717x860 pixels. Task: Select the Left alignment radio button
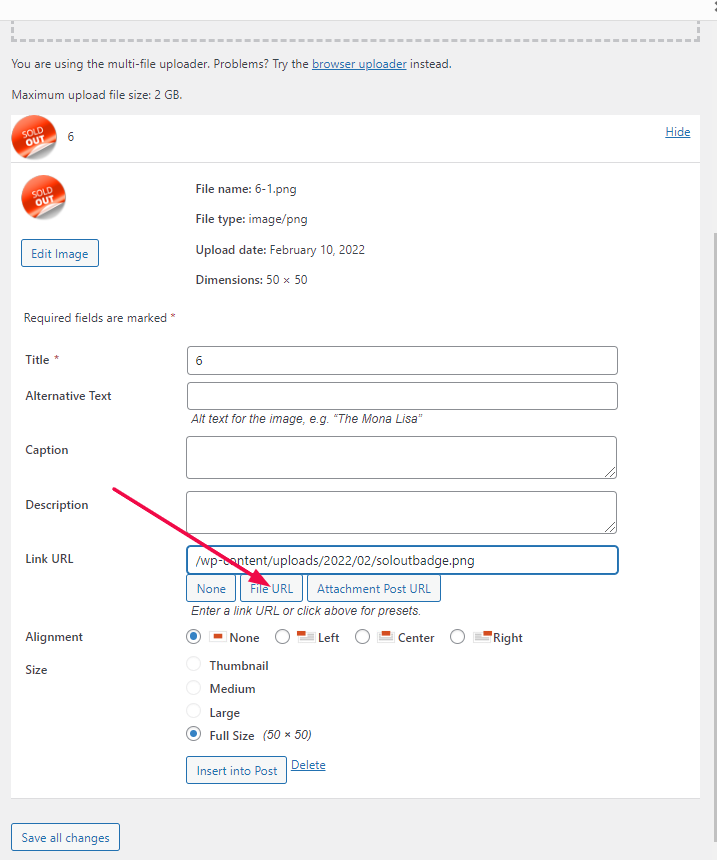[x=283, y=637]
